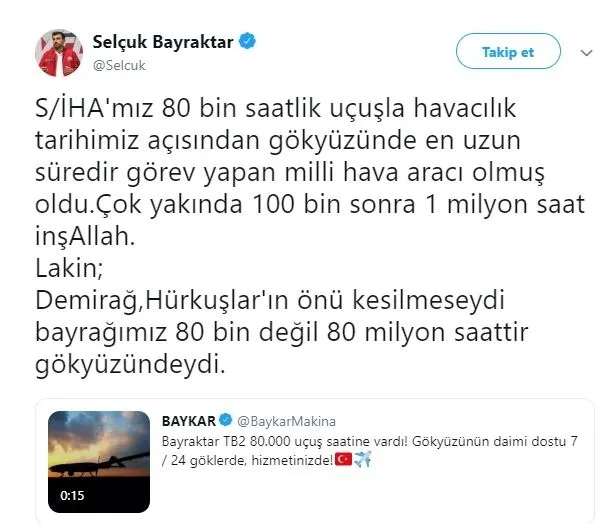The height and width of the screenshot is (524, 602).
Task: Follow the account with Takip et
Action: (508, 51)
